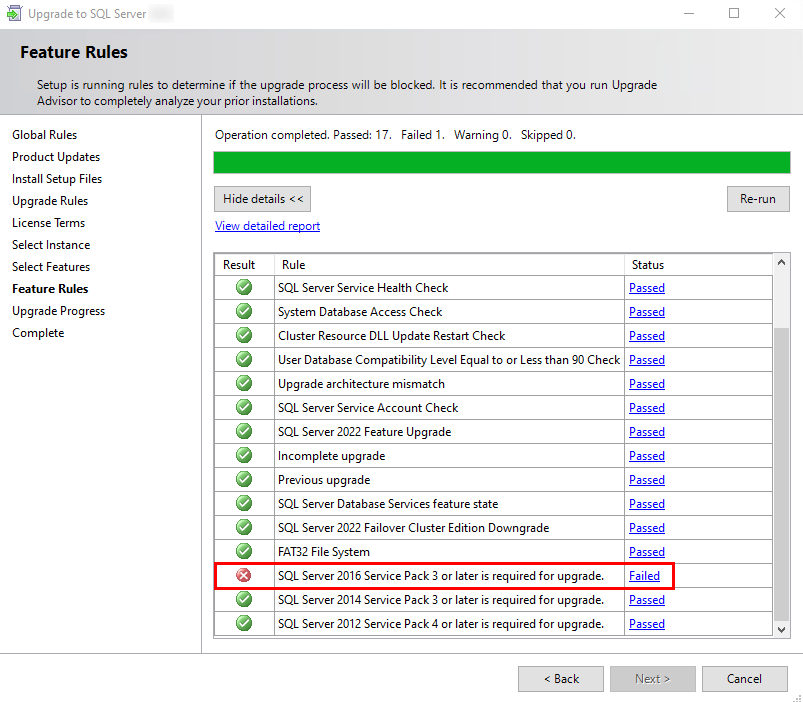803x702 pixels.
Task: Click the SQL Server setup title bar icon
Action: pos(14,13)
